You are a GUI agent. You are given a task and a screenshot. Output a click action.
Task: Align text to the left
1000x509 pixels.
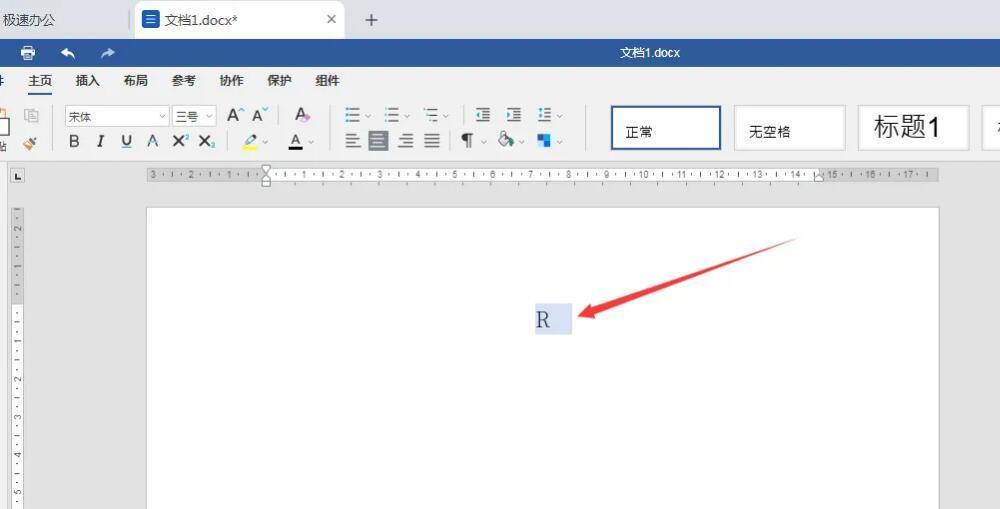(x=352, y=142)
